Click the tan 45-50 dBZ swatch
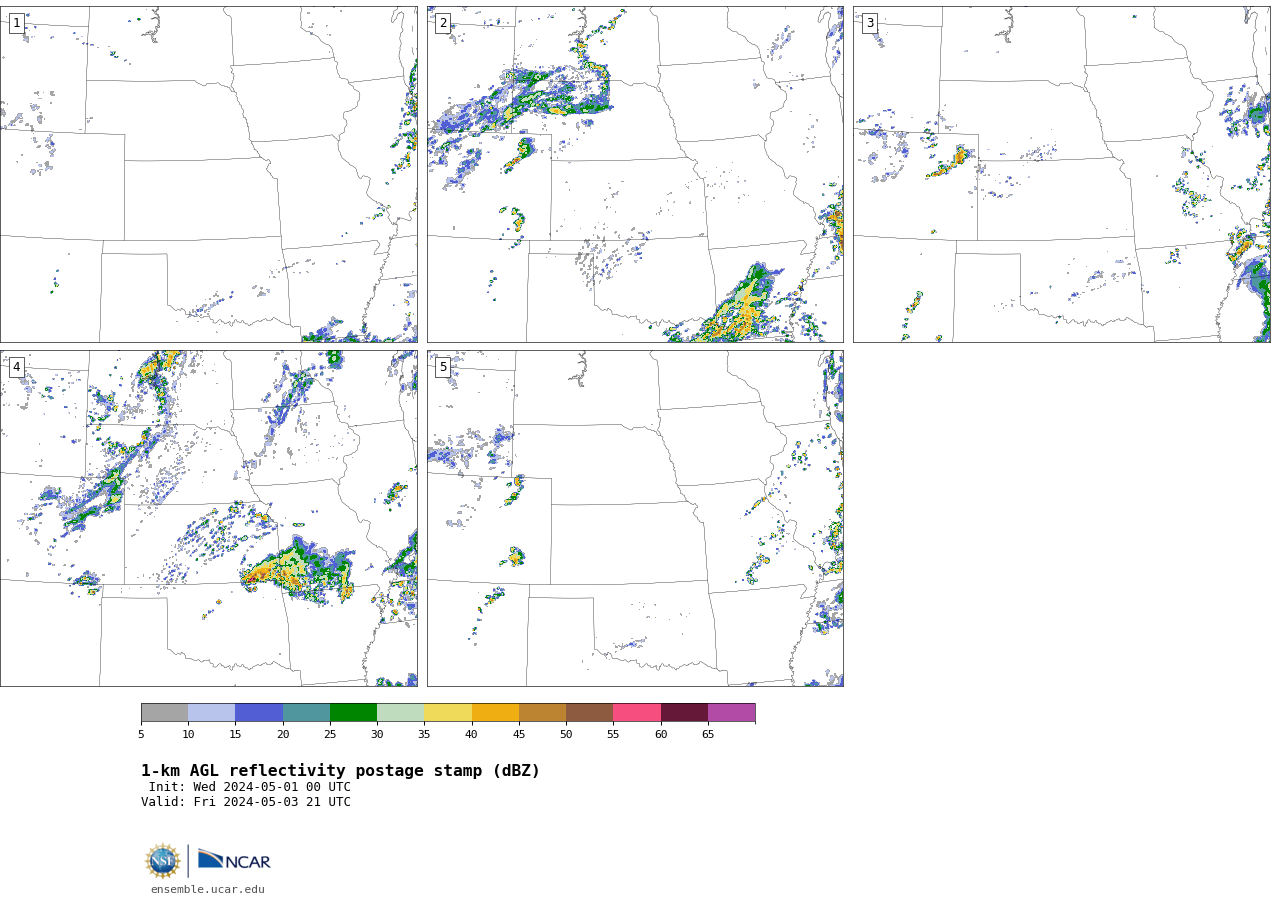Viewport: 1280px width, 901px height. (542, 712)
